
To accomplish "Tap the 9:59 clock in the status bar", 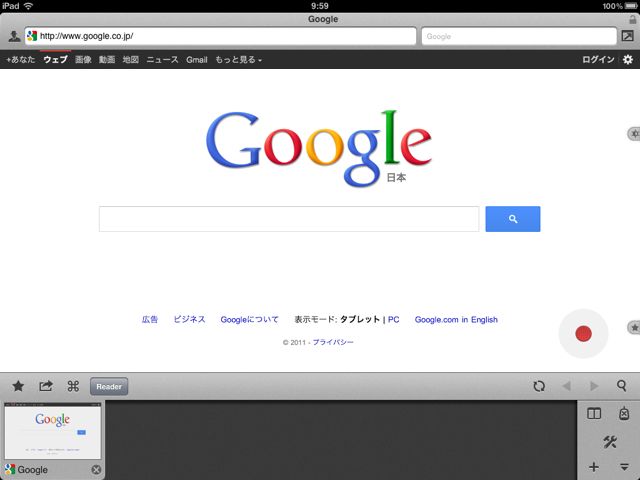I will pos(320,6).
